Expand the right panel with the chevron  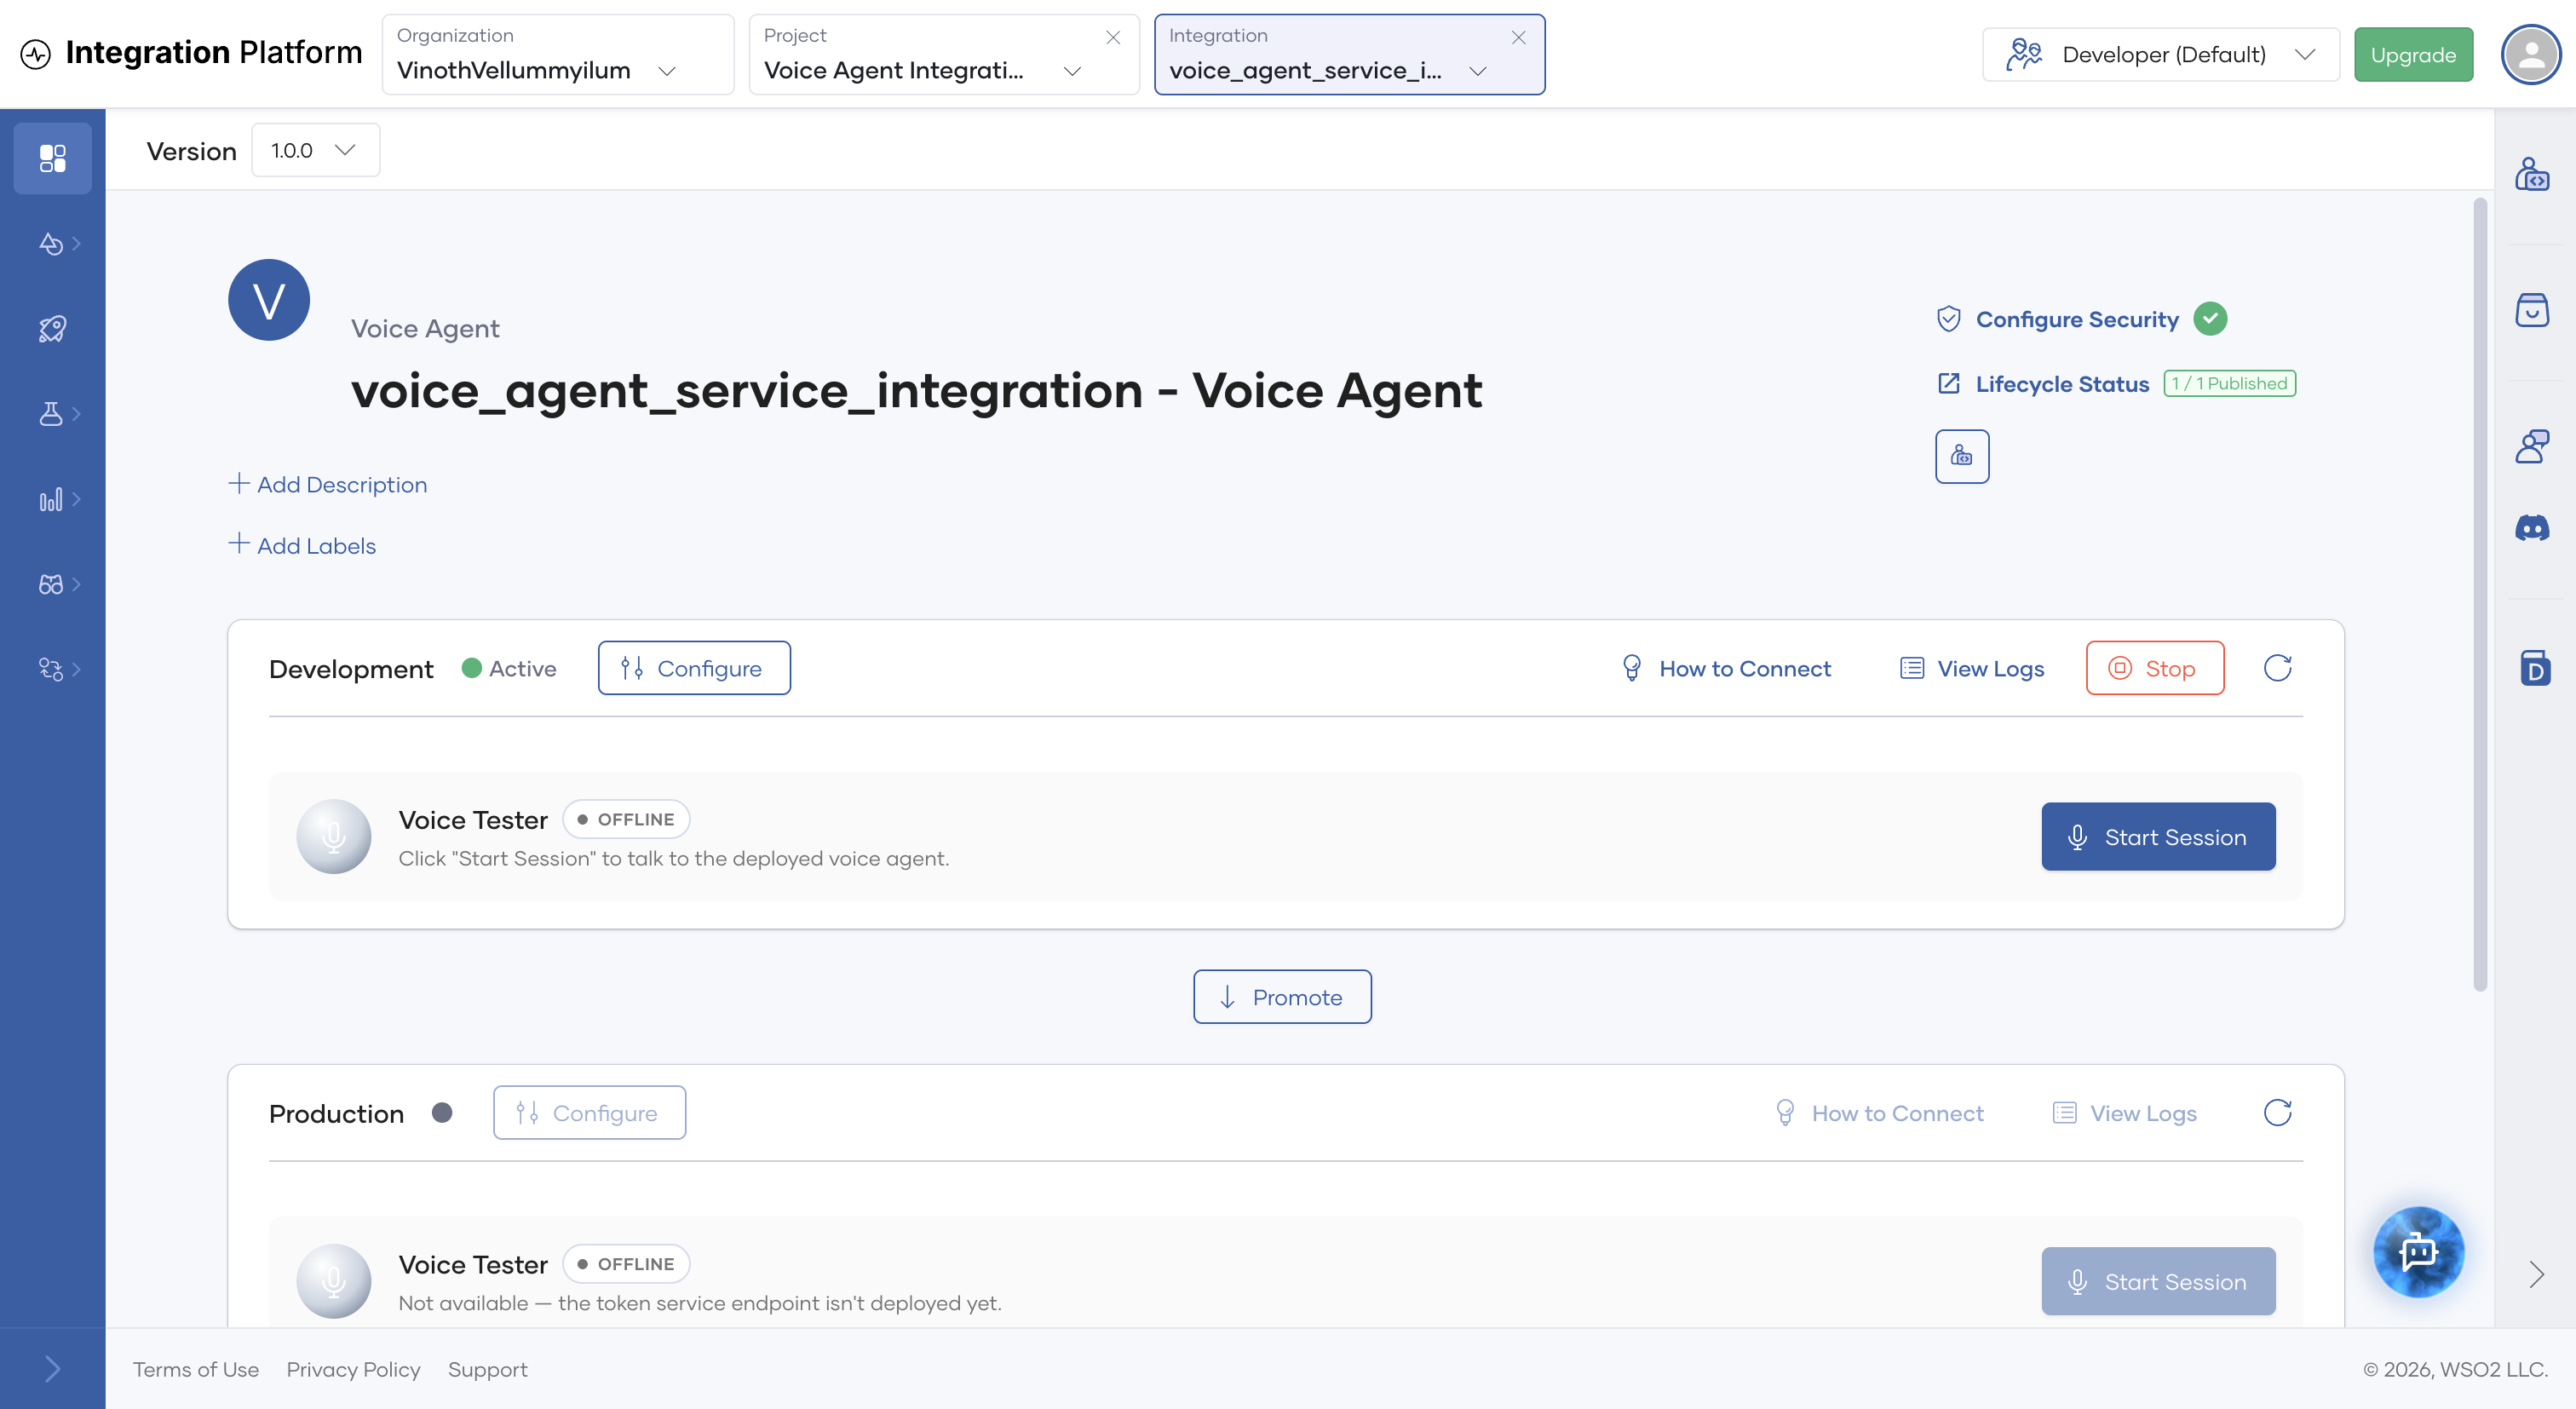tap(2536, 1274)
